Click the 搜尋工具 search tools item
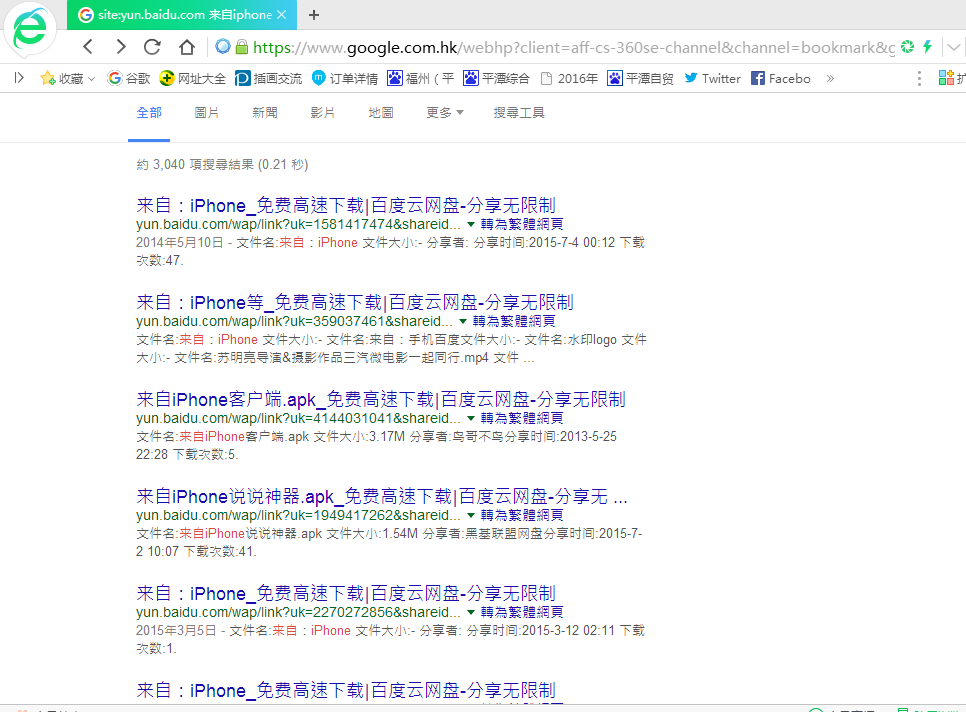The height and width of the screenshot is (712, 966). pyautogui.click(x=517, y=113)
